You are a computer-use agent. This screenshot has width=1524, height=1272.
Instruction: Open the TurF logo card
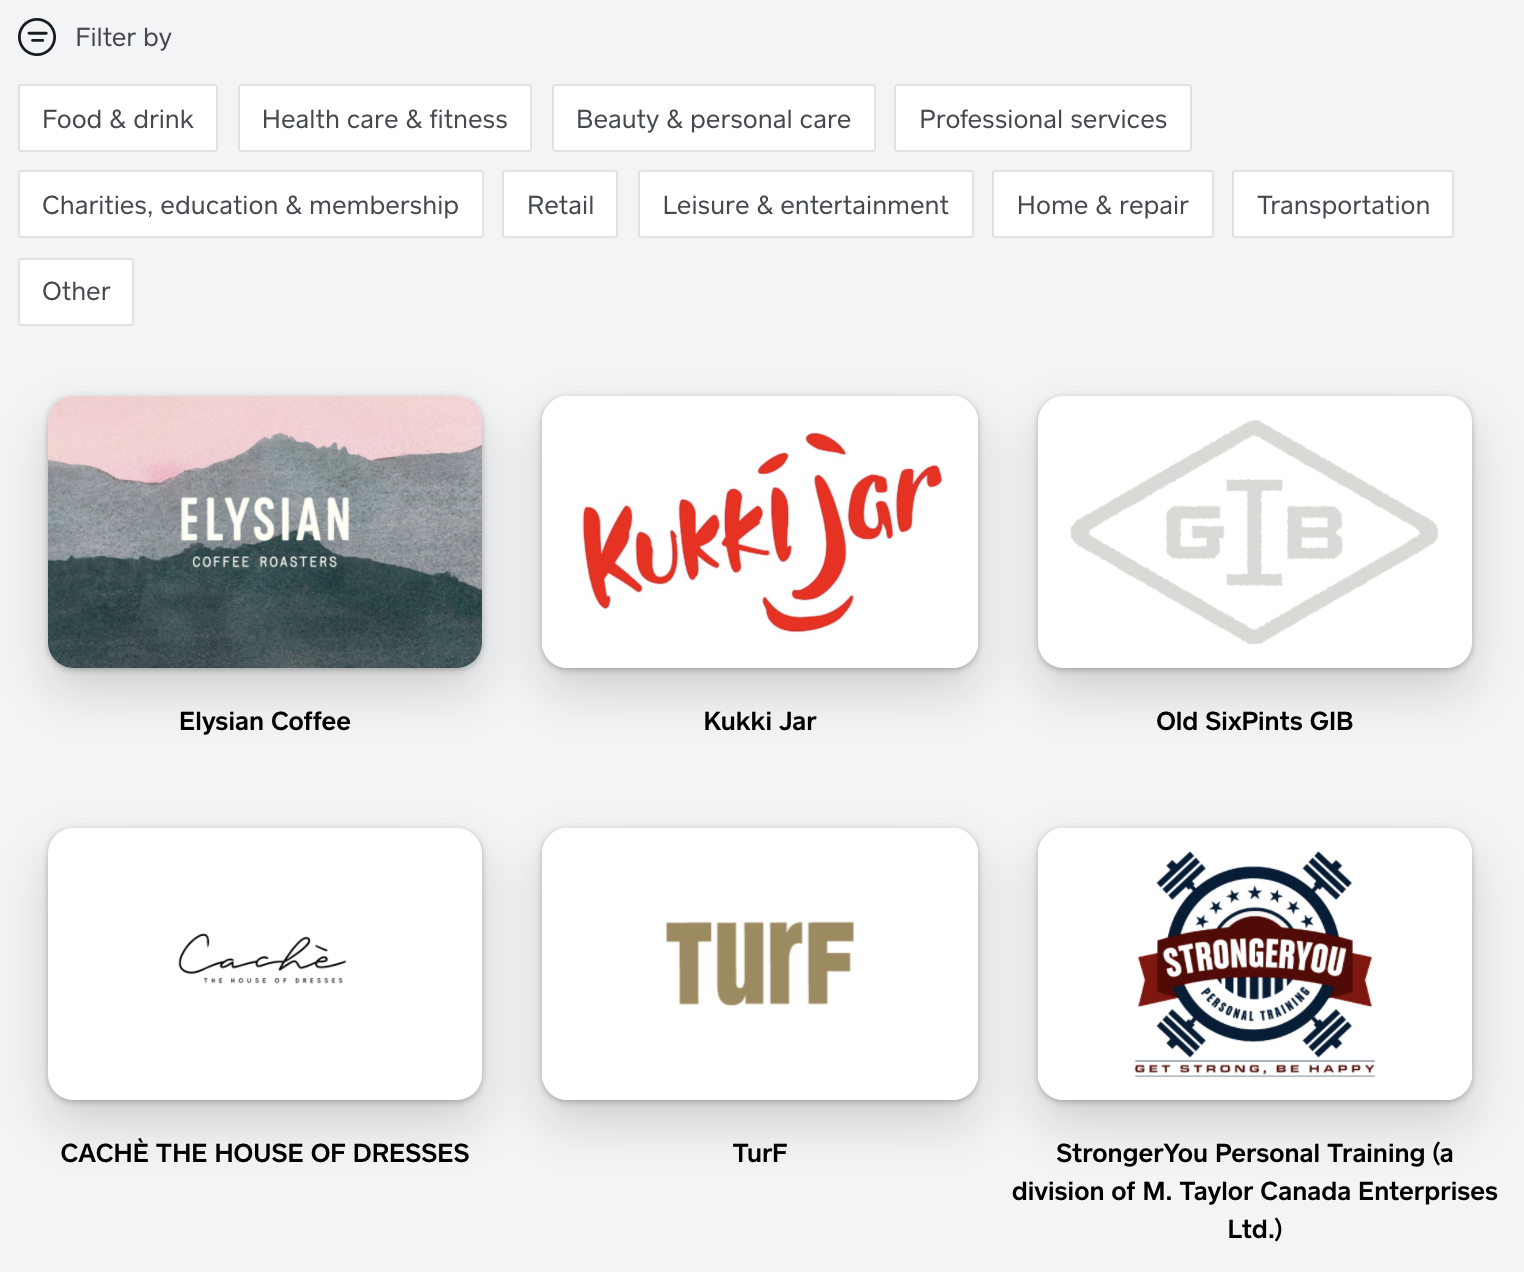[x=760, y=964]
